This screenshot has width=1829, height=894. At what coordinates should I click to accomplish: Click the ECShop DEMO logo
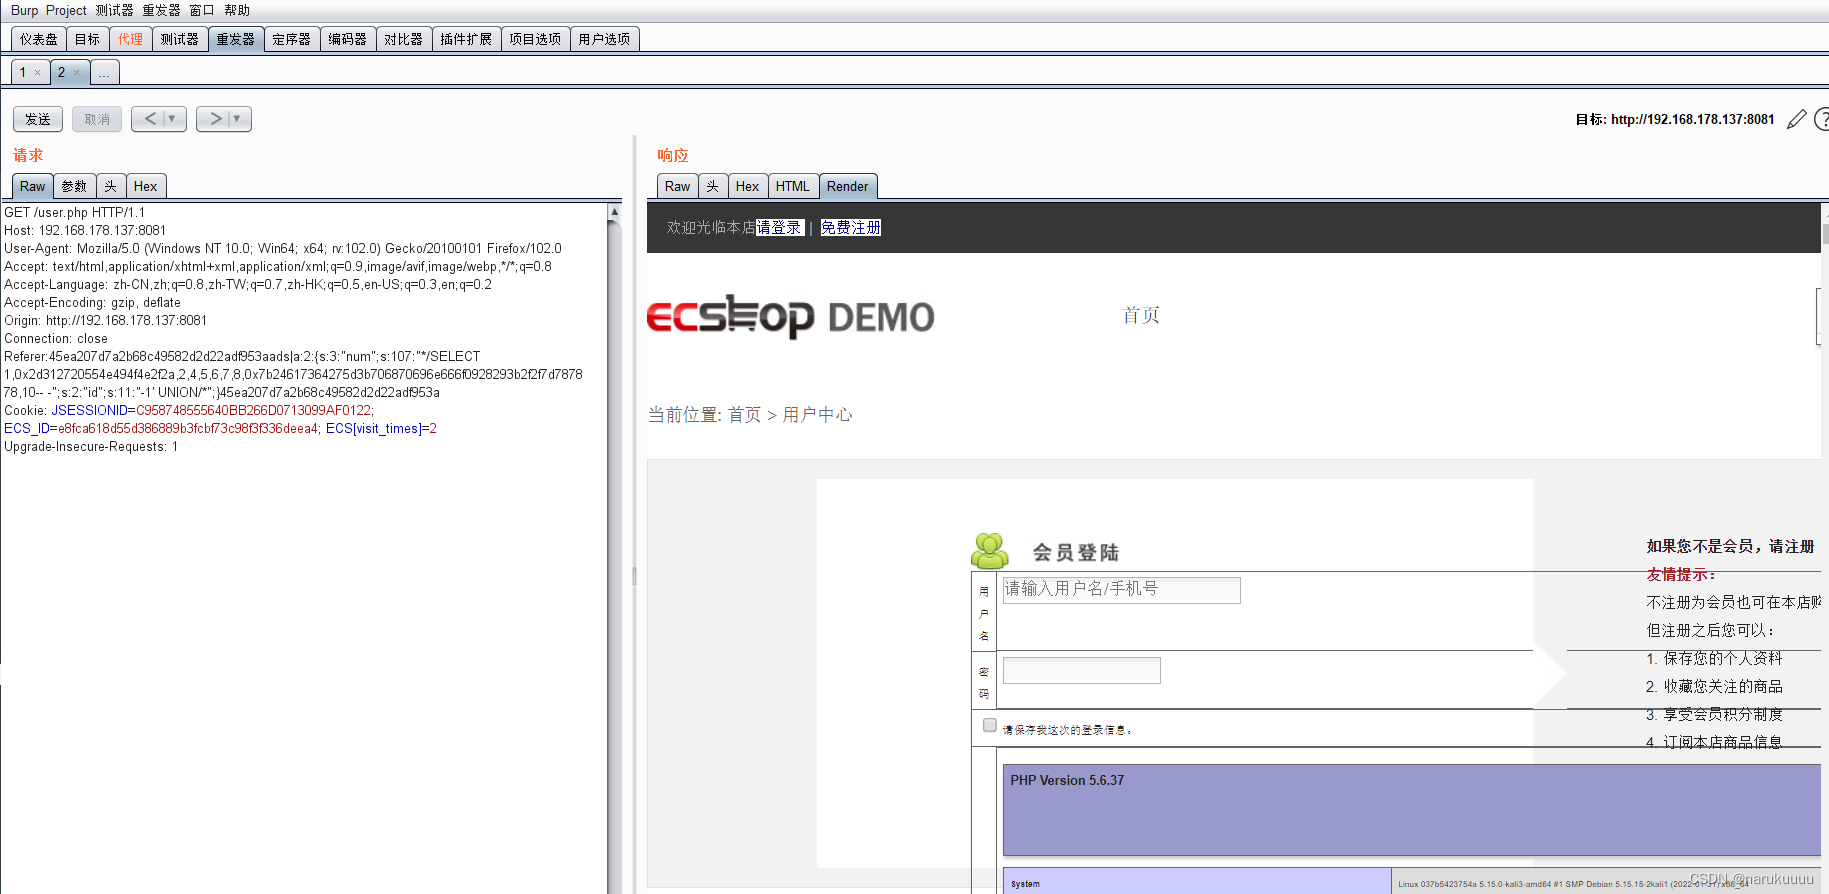point(791,316)
